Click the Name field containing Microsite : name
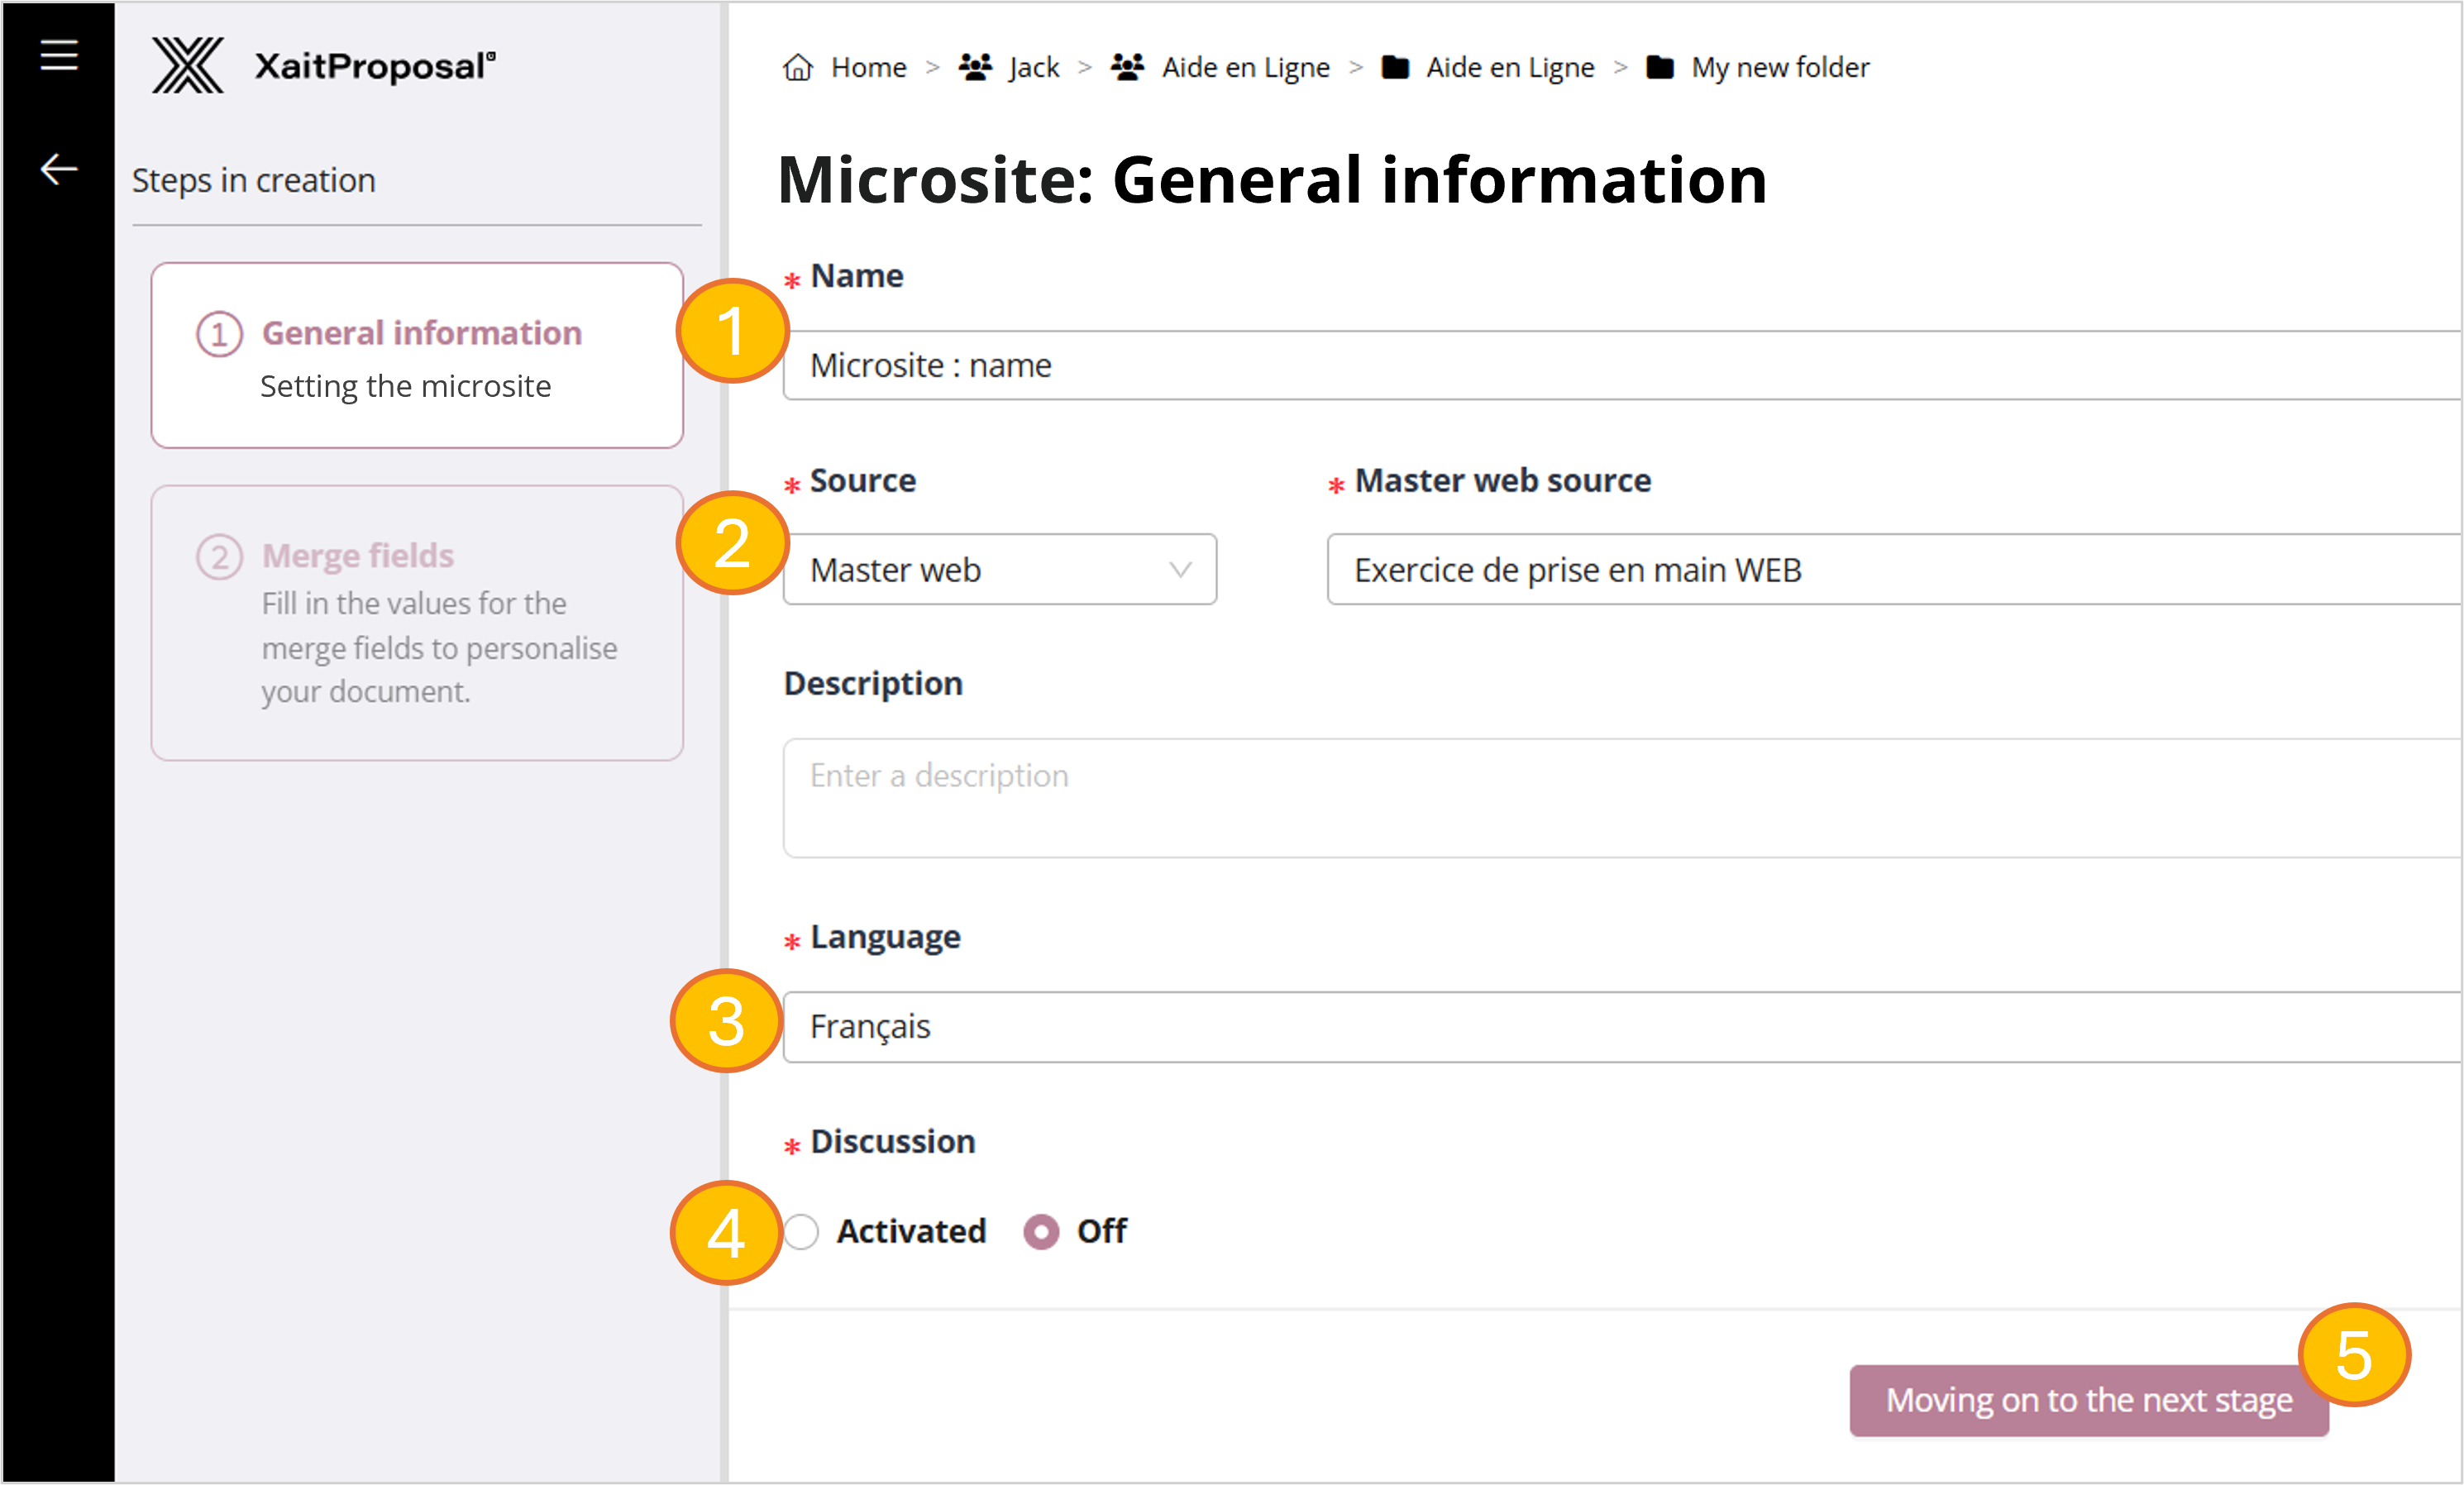Viewport: 2464px width, 1485px height. [1600, 365]
